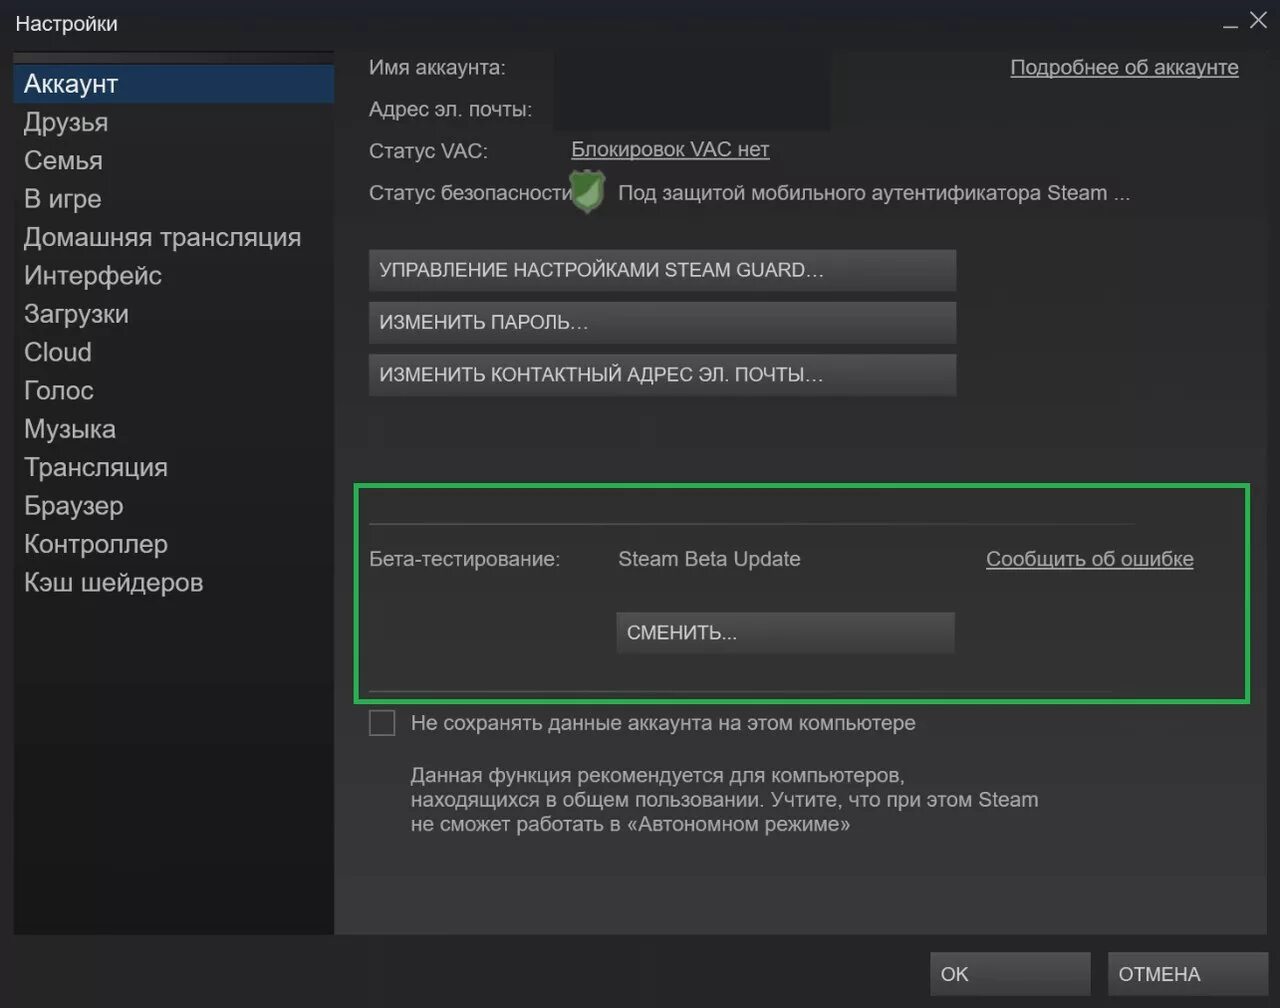This screenshot has width=1280, height=1008.
Task: Switch to Музыка settings
Action: [70, 429]
